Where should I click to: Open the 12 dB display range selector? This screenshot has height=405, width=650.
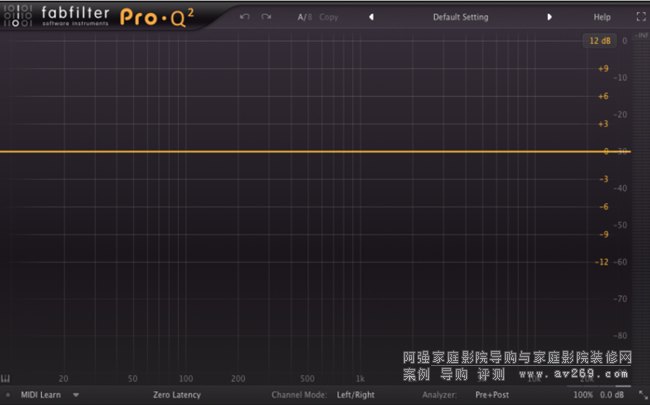pos(599,41)
